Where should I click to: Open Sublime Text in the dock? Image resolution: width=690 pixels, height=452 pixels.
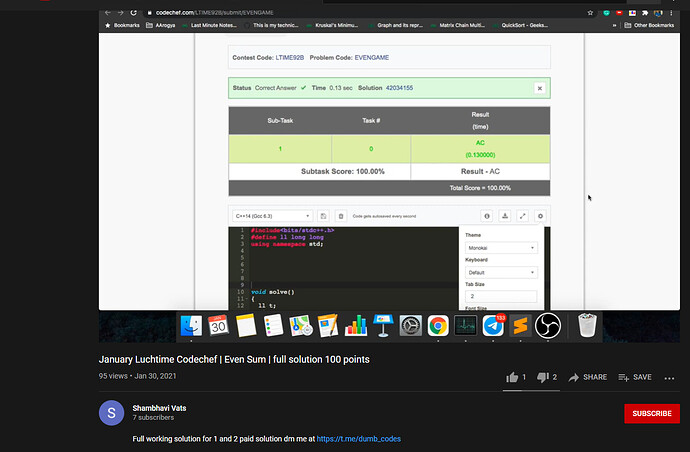(x=520, y=326)
